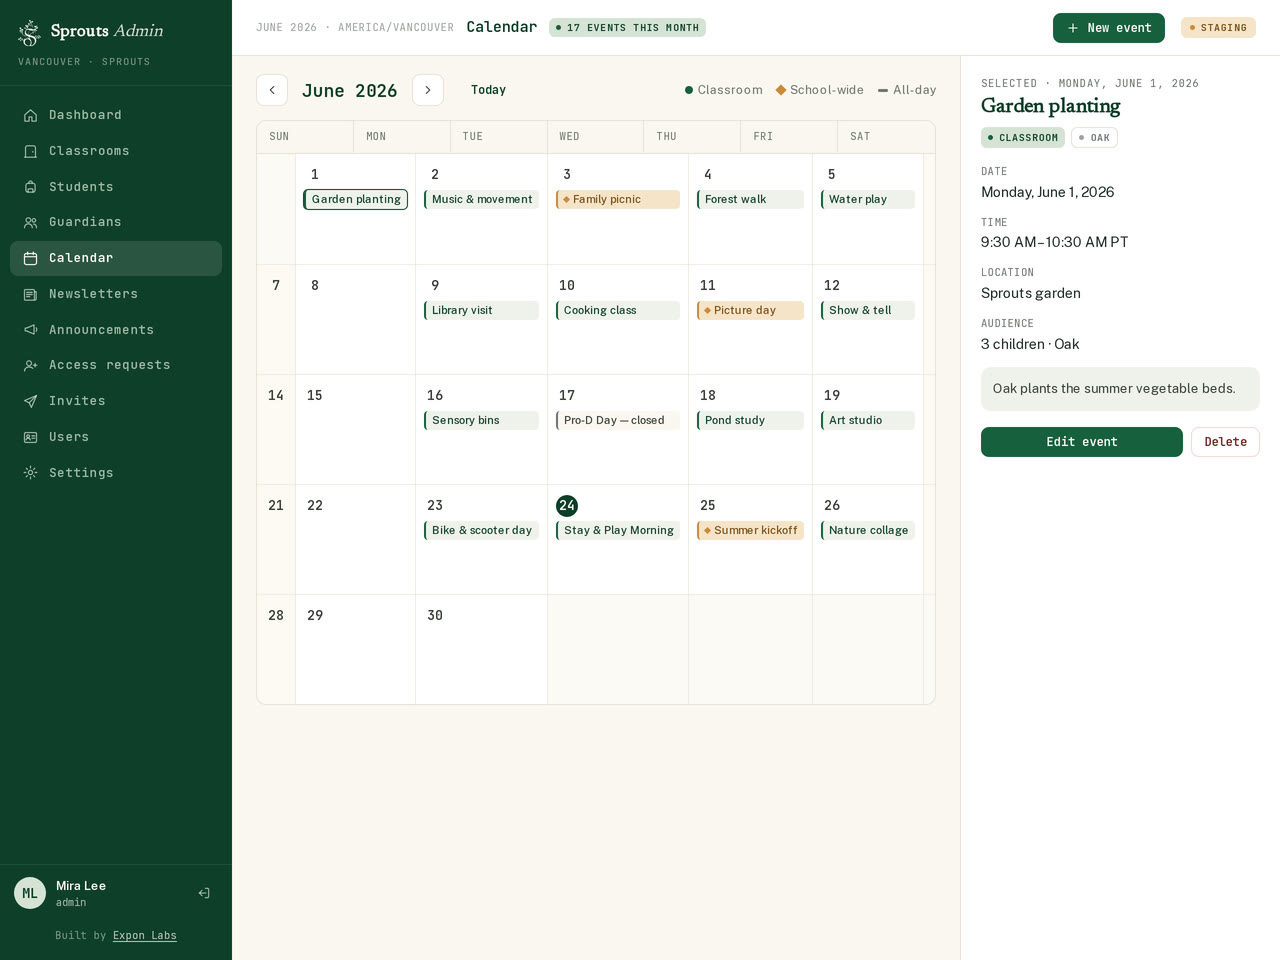This screenshot has width=1280, height=960.
Task: Open the Students page
Action: [x=116, y=187]
